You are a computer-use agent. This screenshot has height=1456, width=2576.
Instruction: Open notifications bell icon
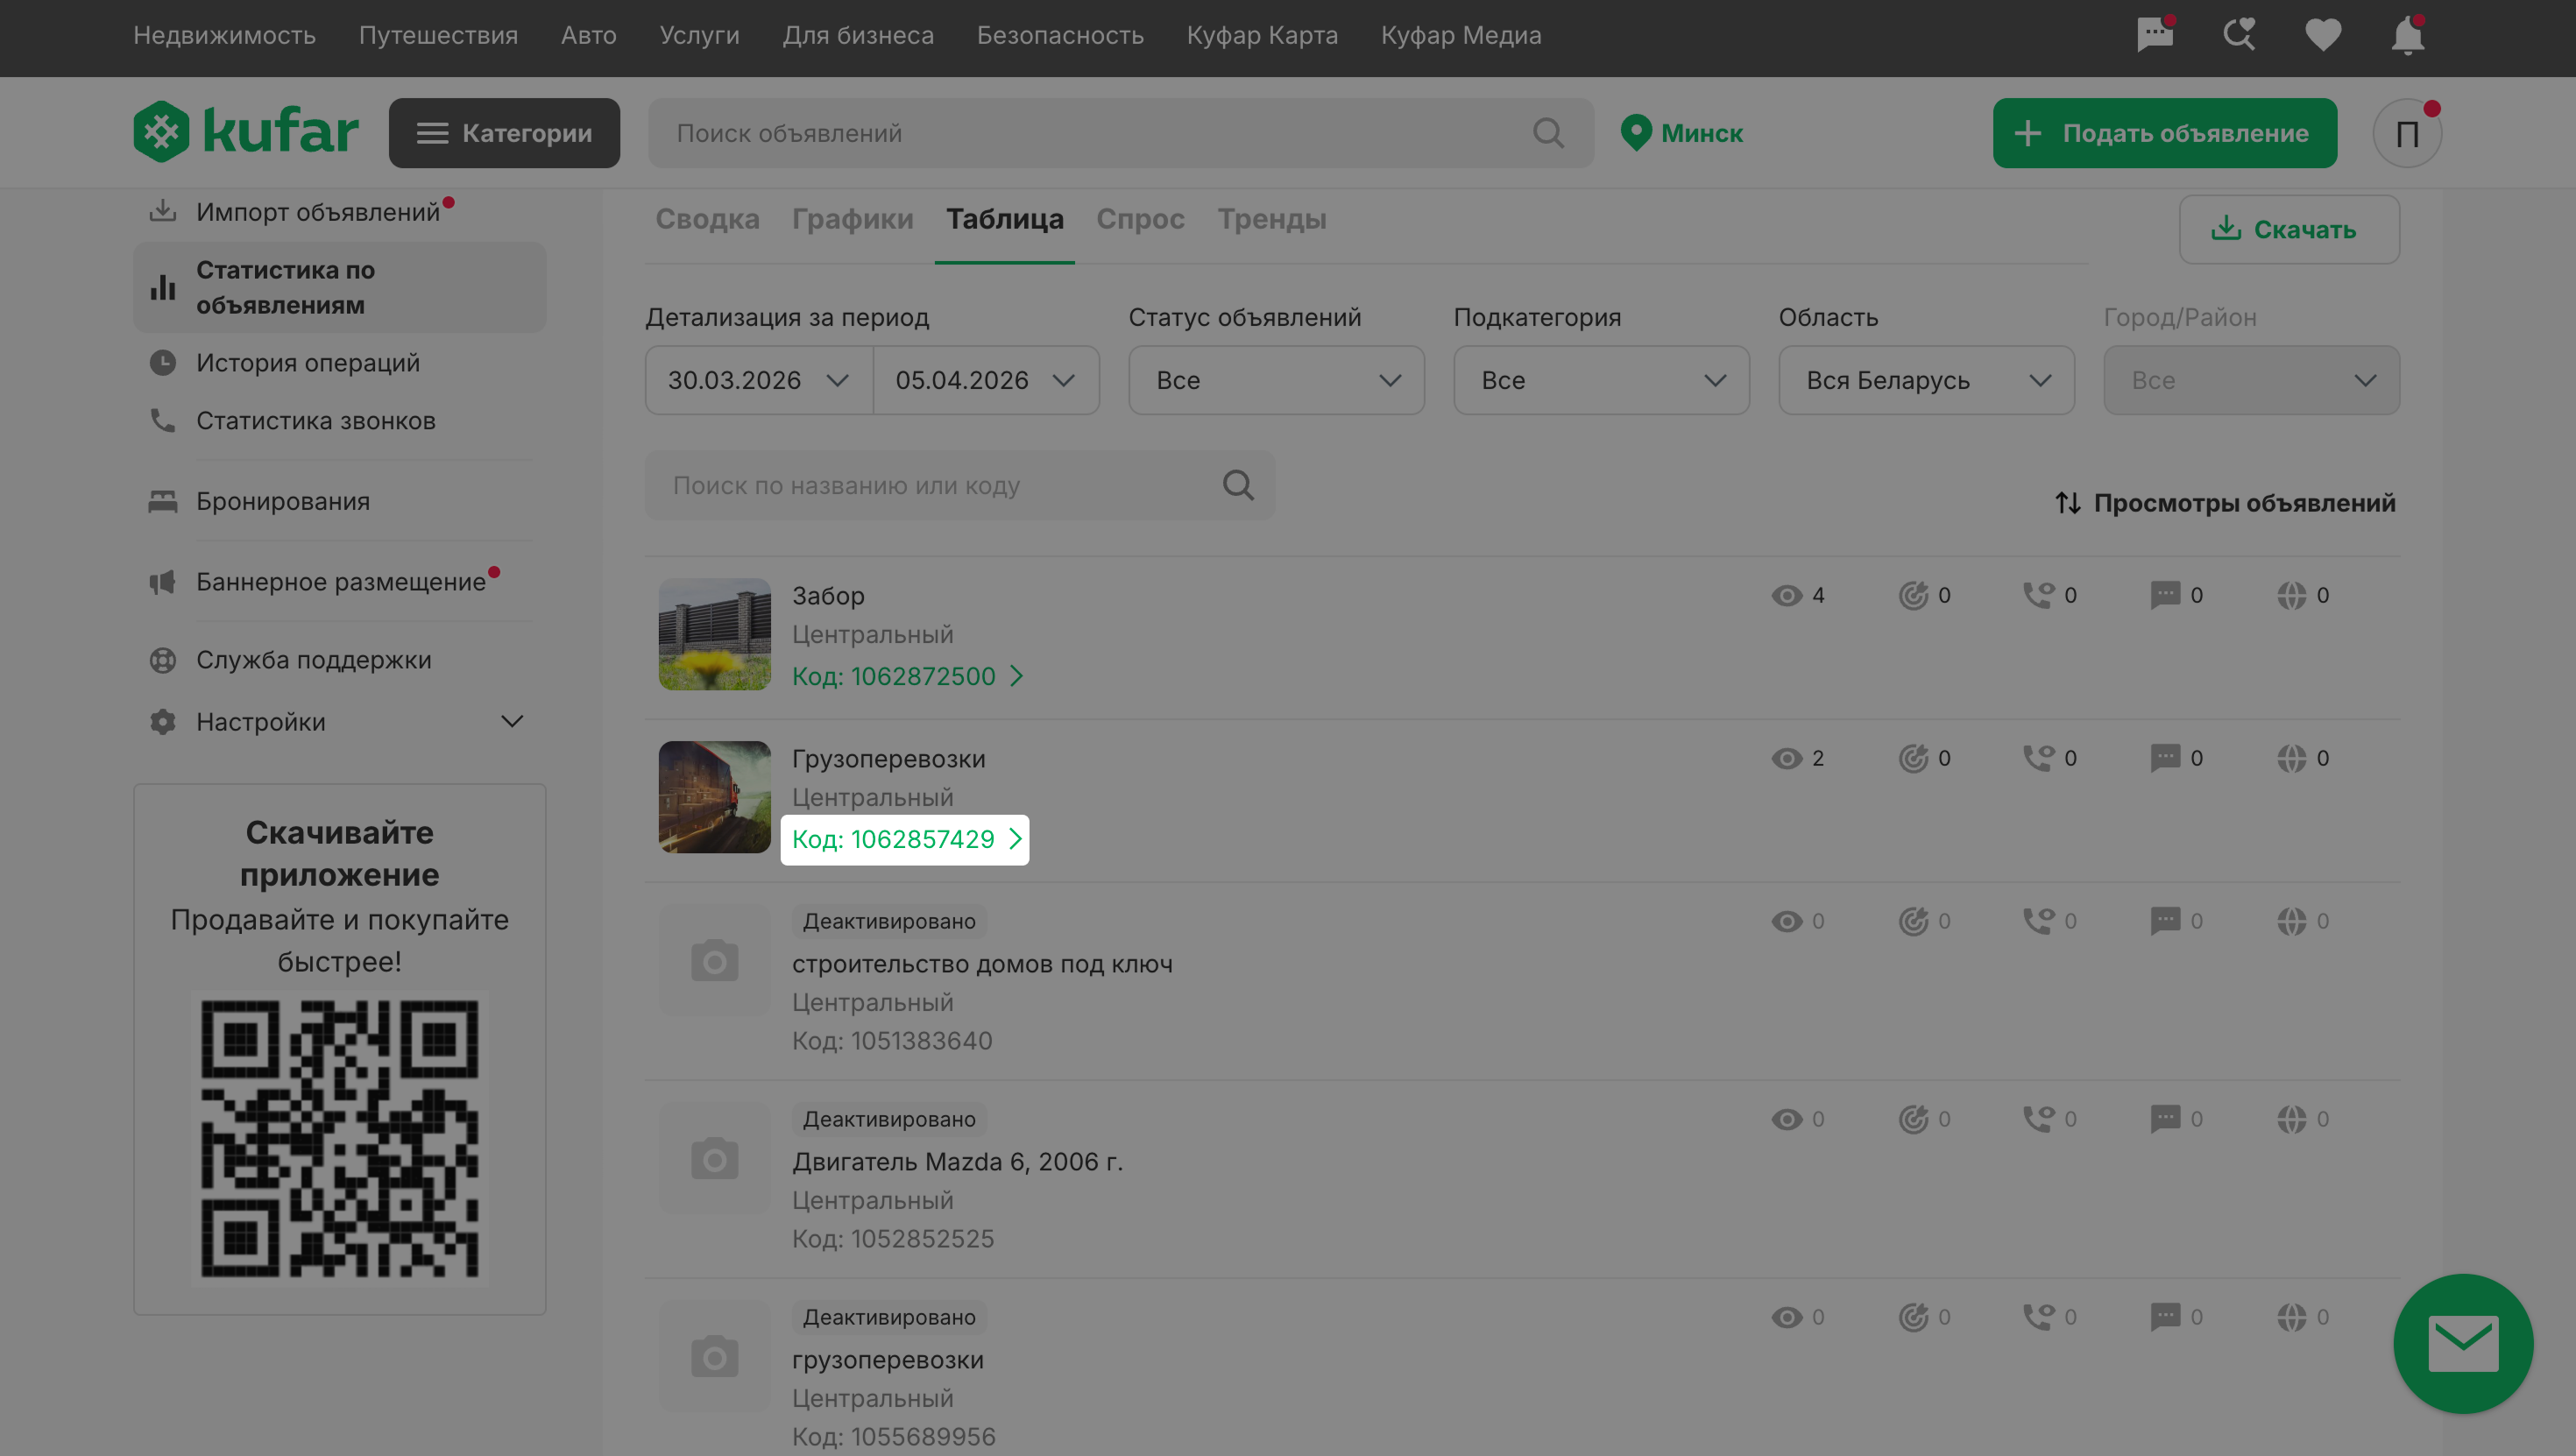2407,36
